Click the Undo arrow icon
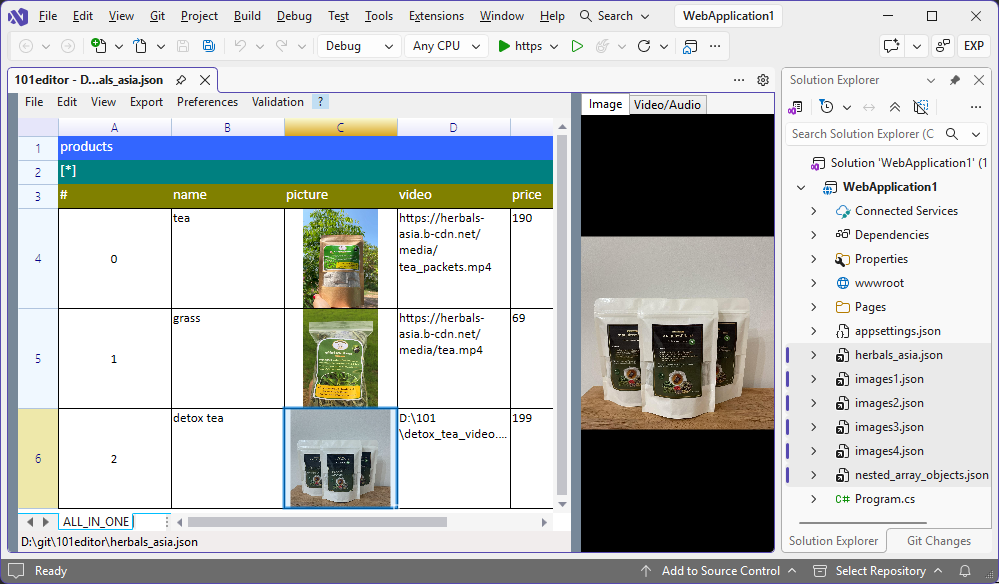The width and height of the screenshot is (999, 584). (x=240, y=46)
